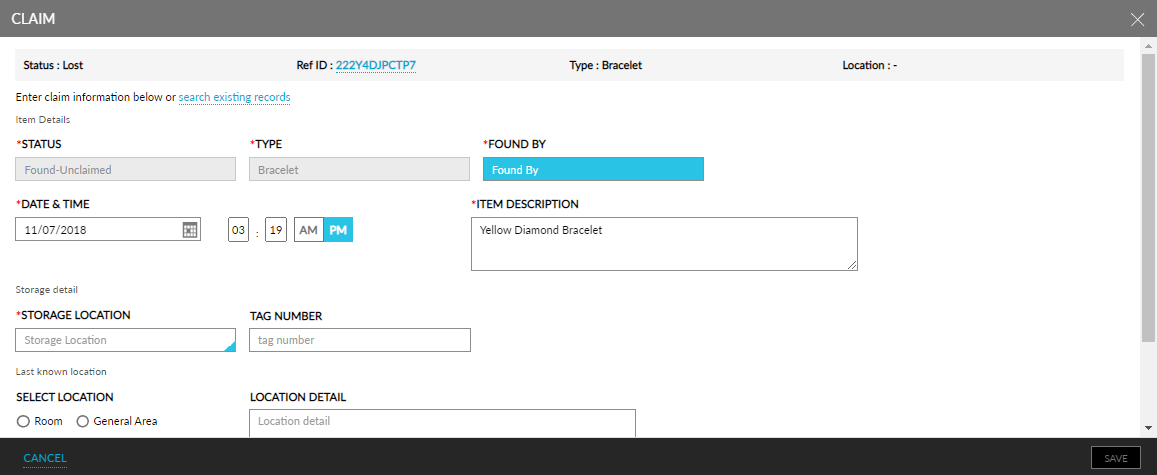Screen dimensions: 1157x475
Task: Open the calendar date picker icon
Action: (190, 230)
